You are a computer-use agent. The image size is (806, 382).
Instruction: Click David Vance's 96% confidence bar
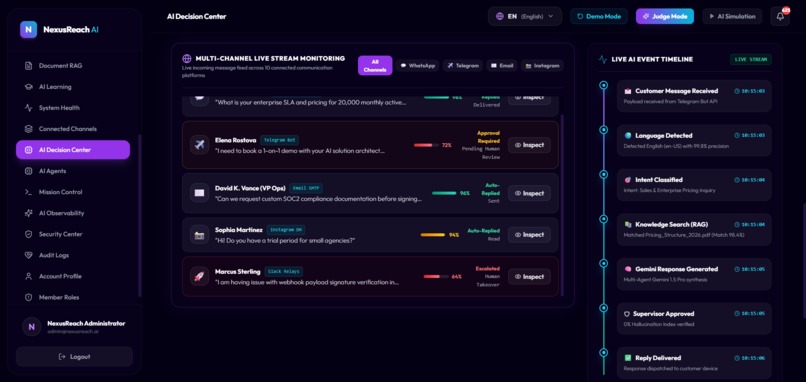click(x=444, y=193)
